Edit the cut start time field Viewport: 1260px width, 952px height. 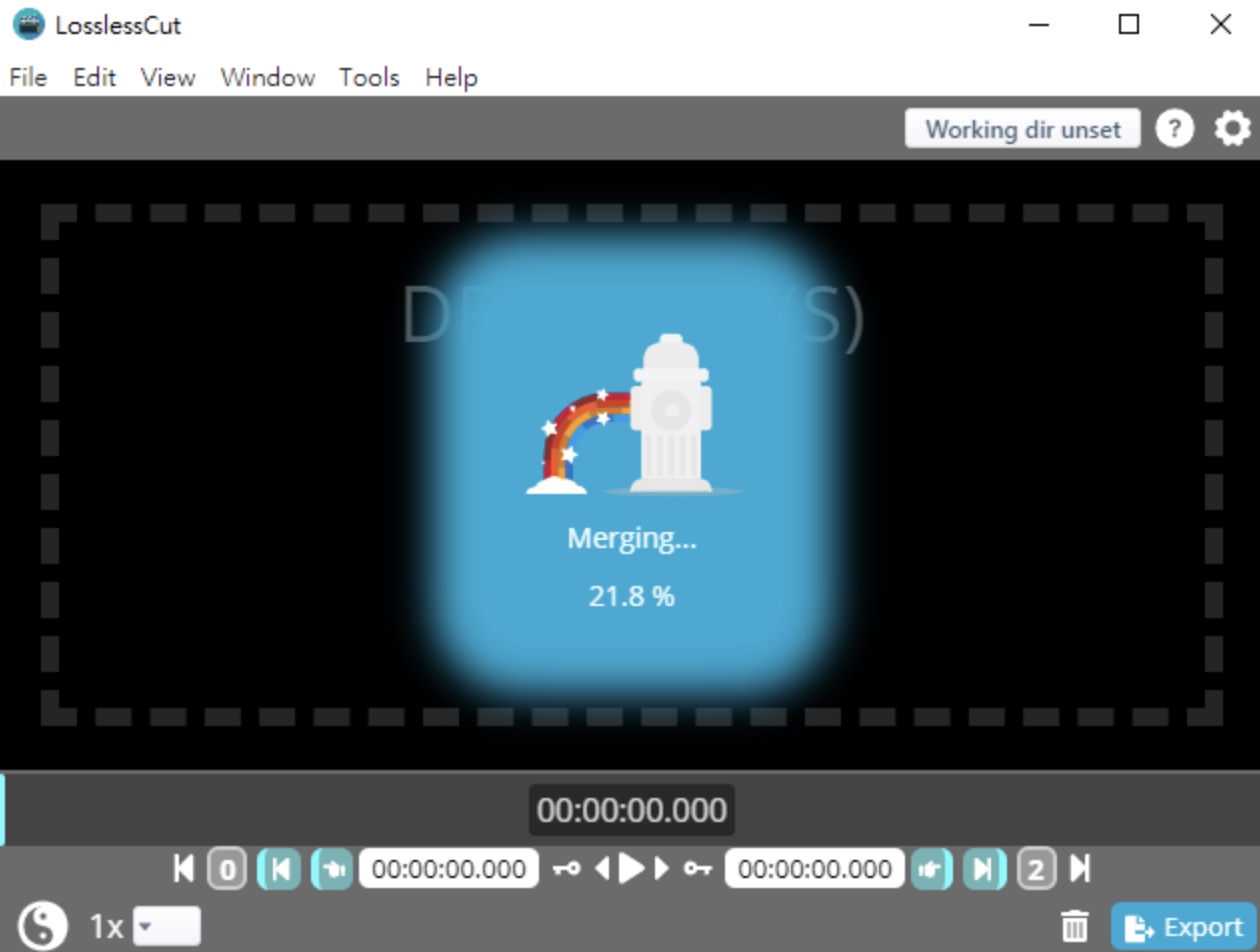tap(449, 869)
